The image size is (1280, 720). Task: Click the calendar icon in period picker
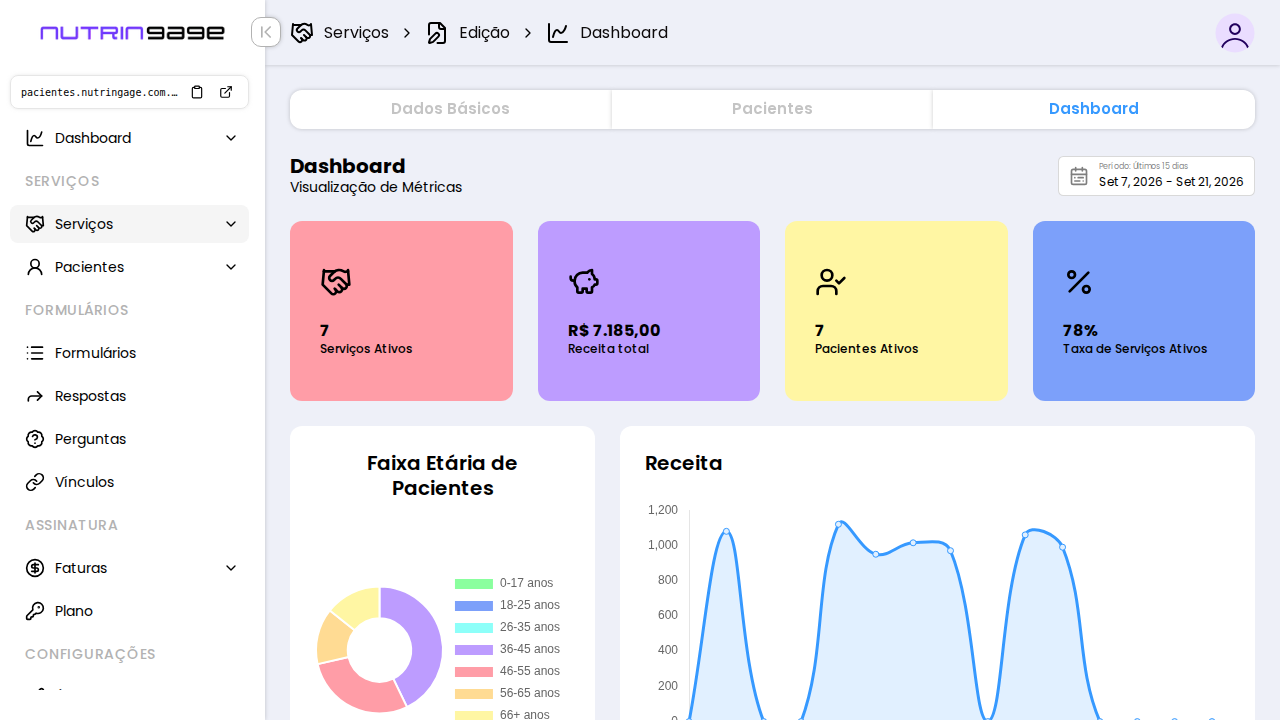pos(1079,176)
